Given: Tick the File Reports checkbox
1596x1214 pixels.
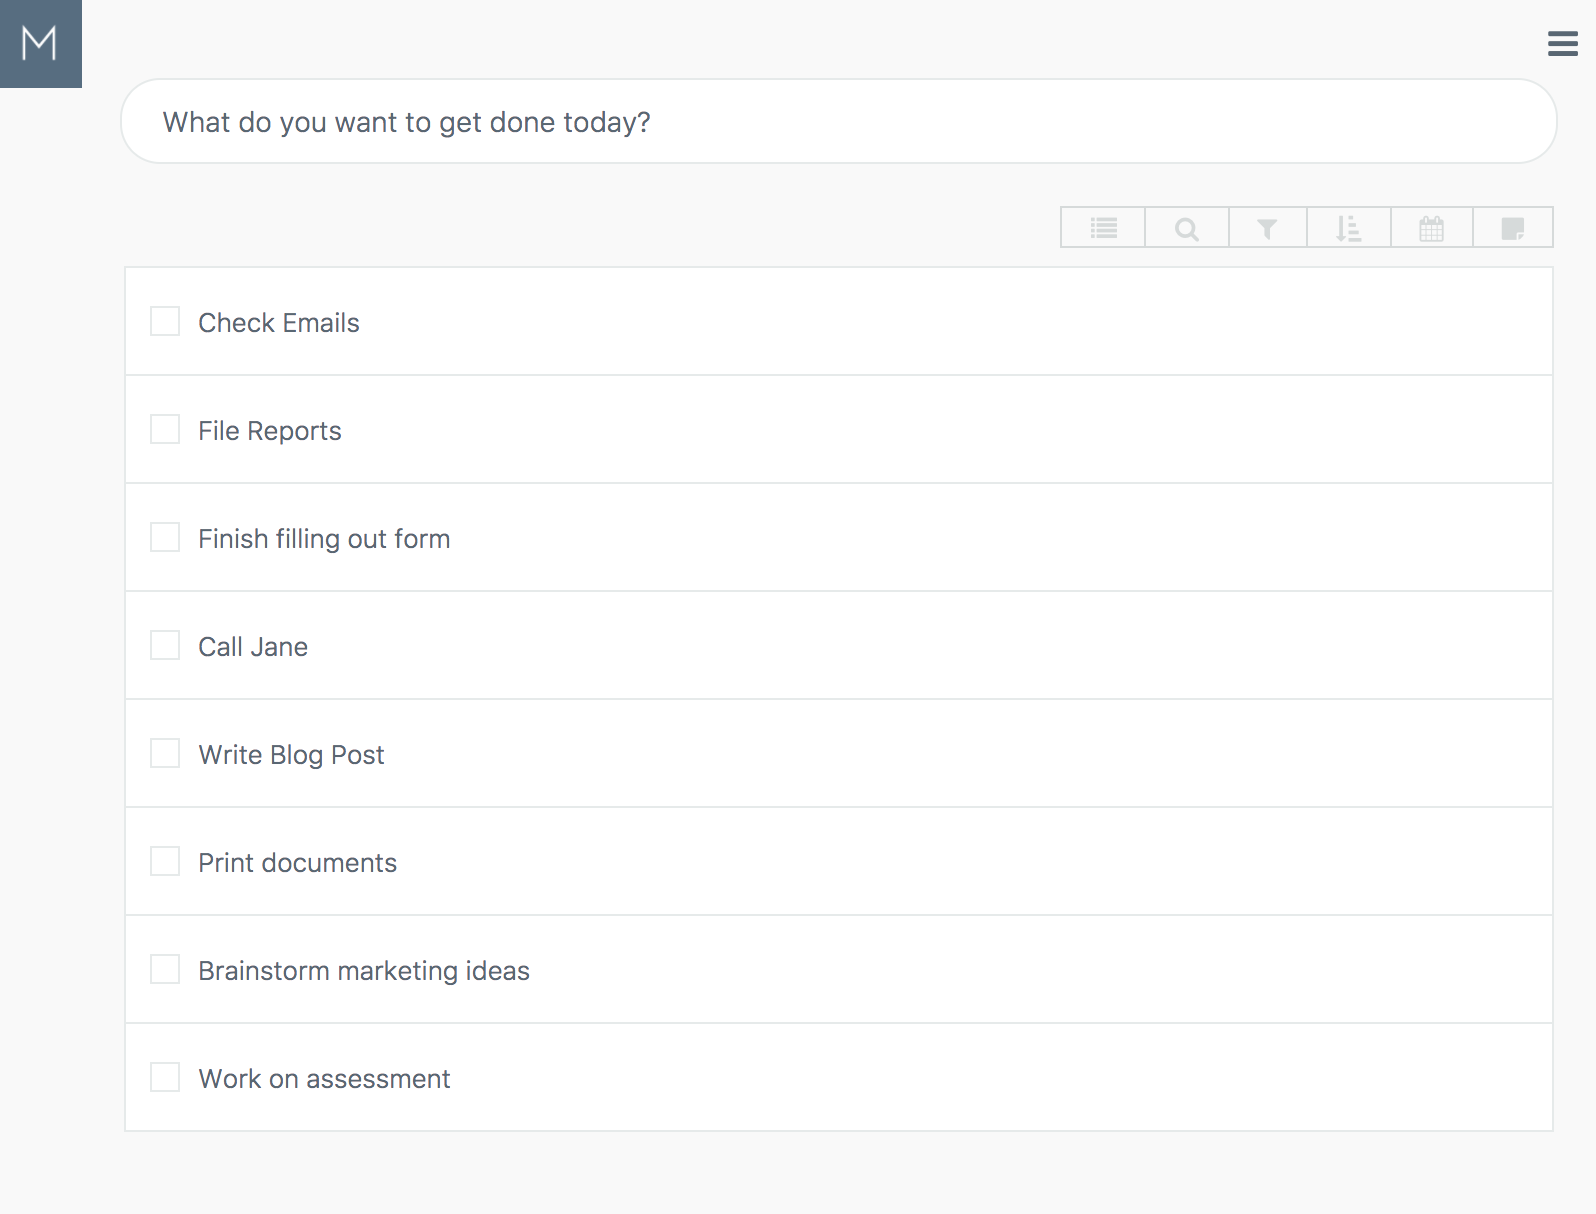Looking at the screenshot, I should (x=165, y=429).
